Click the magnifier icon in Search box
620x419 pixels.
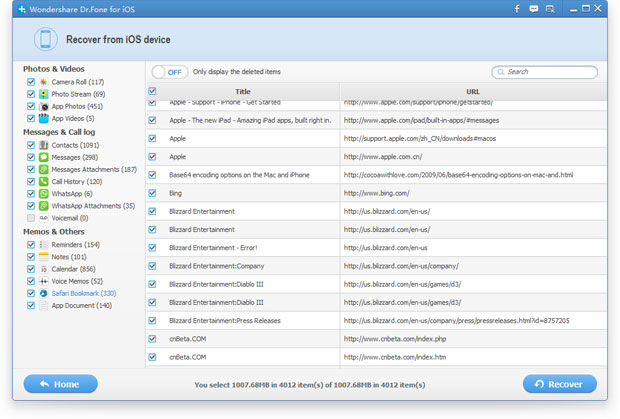[501, 72]
